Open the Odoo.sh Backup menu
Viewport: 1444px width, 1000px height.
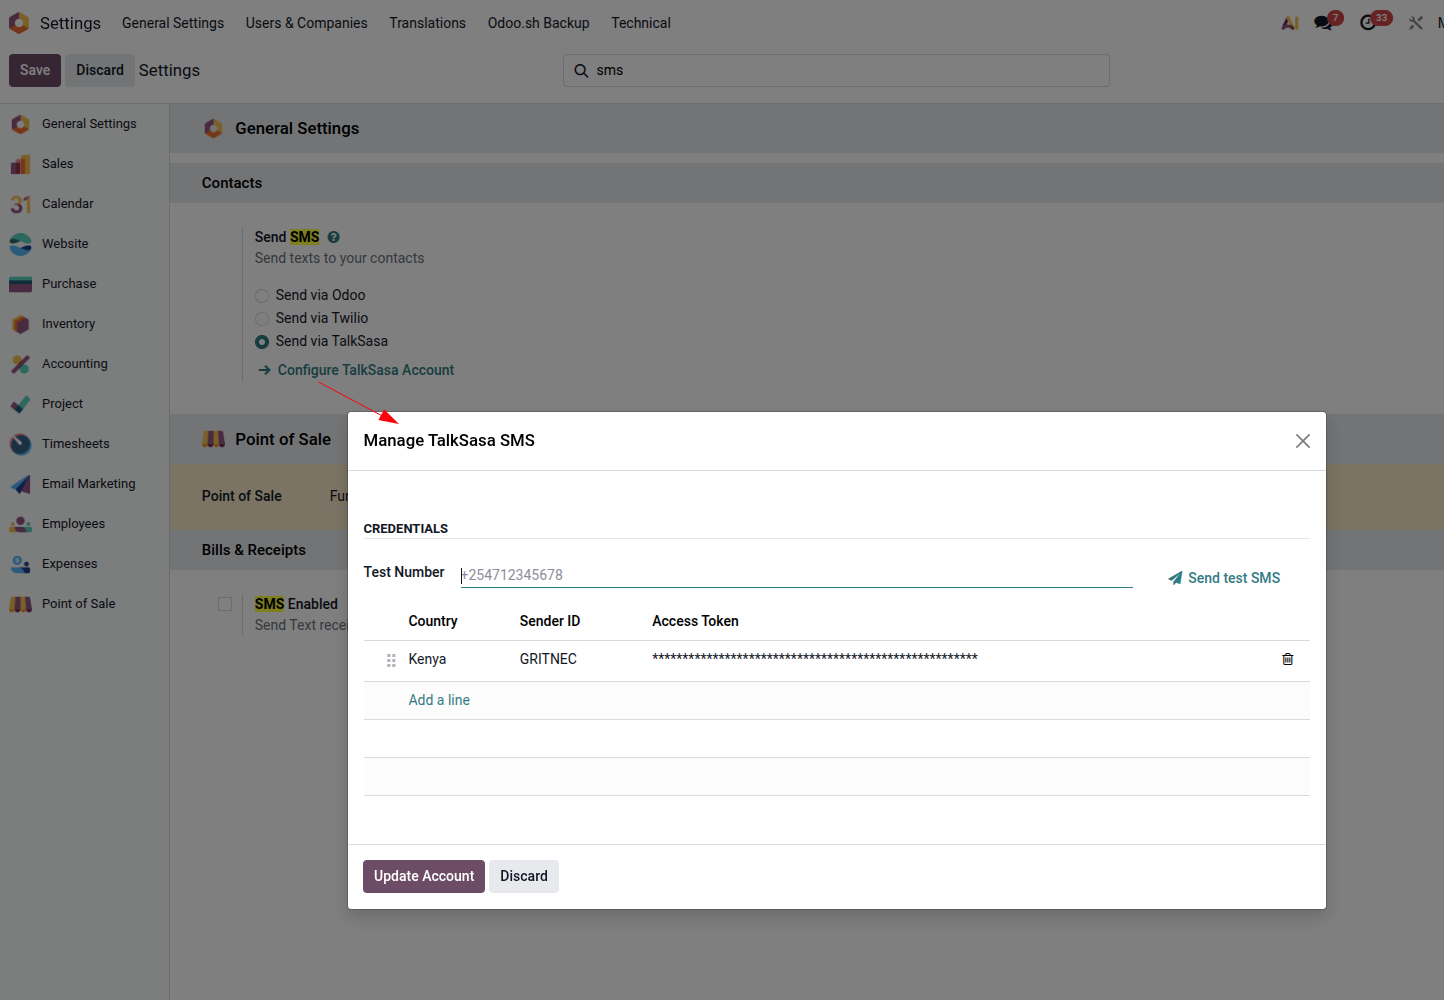point(539,22)
